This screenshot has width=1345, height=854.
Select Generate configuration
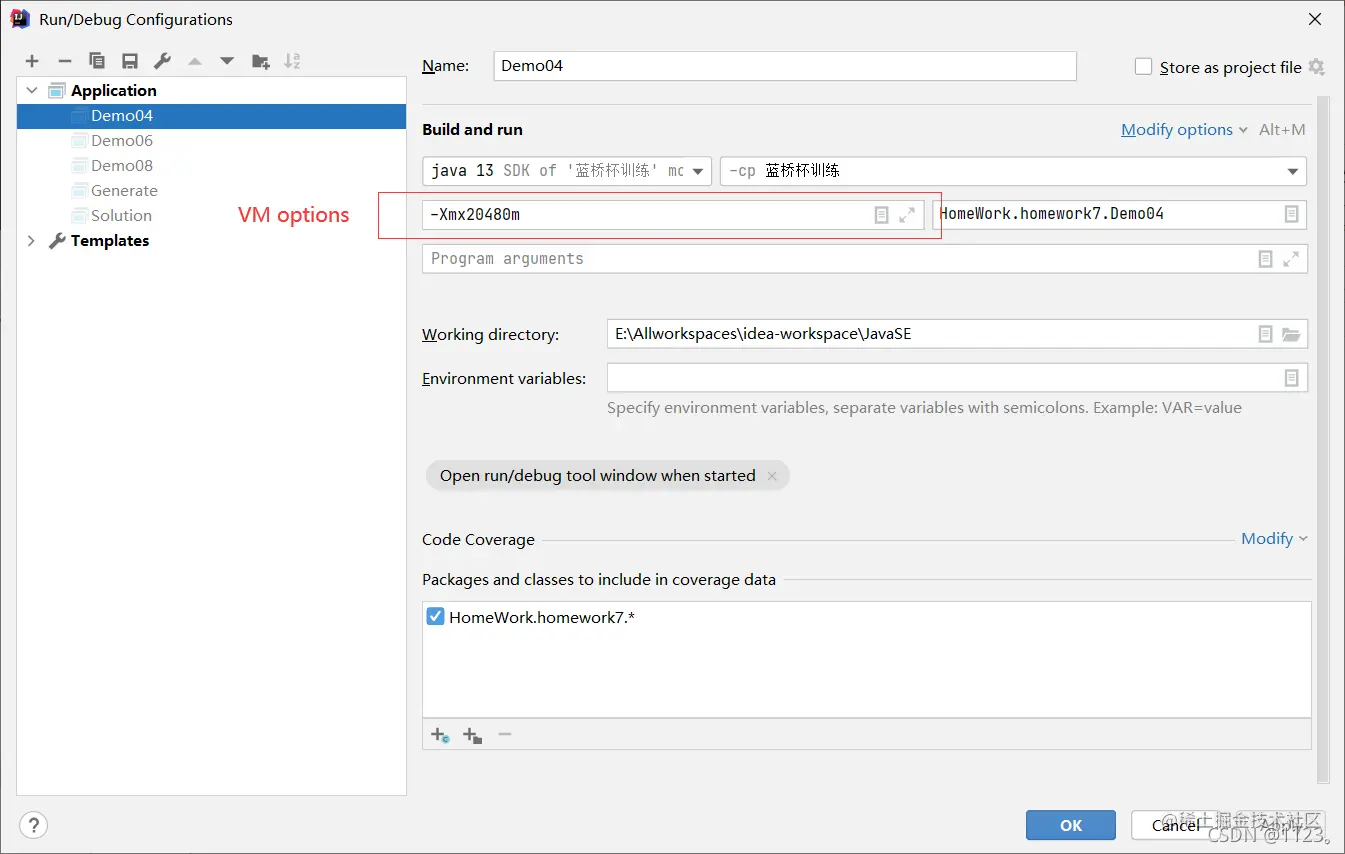click(211, 190)
